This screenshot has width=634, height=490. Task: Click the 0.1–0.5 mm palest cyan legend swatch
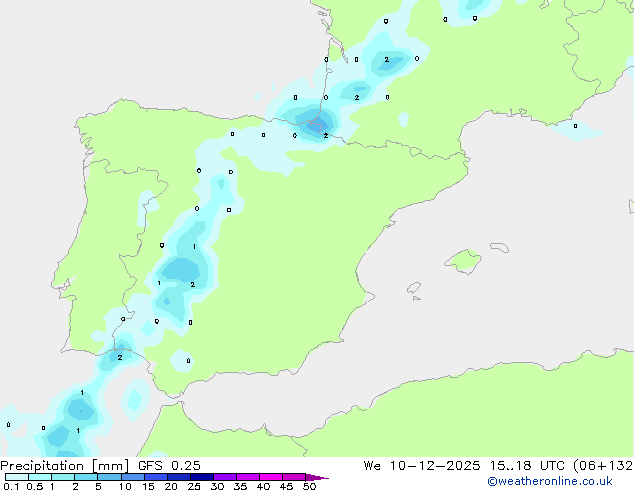[x=17, y=477]
